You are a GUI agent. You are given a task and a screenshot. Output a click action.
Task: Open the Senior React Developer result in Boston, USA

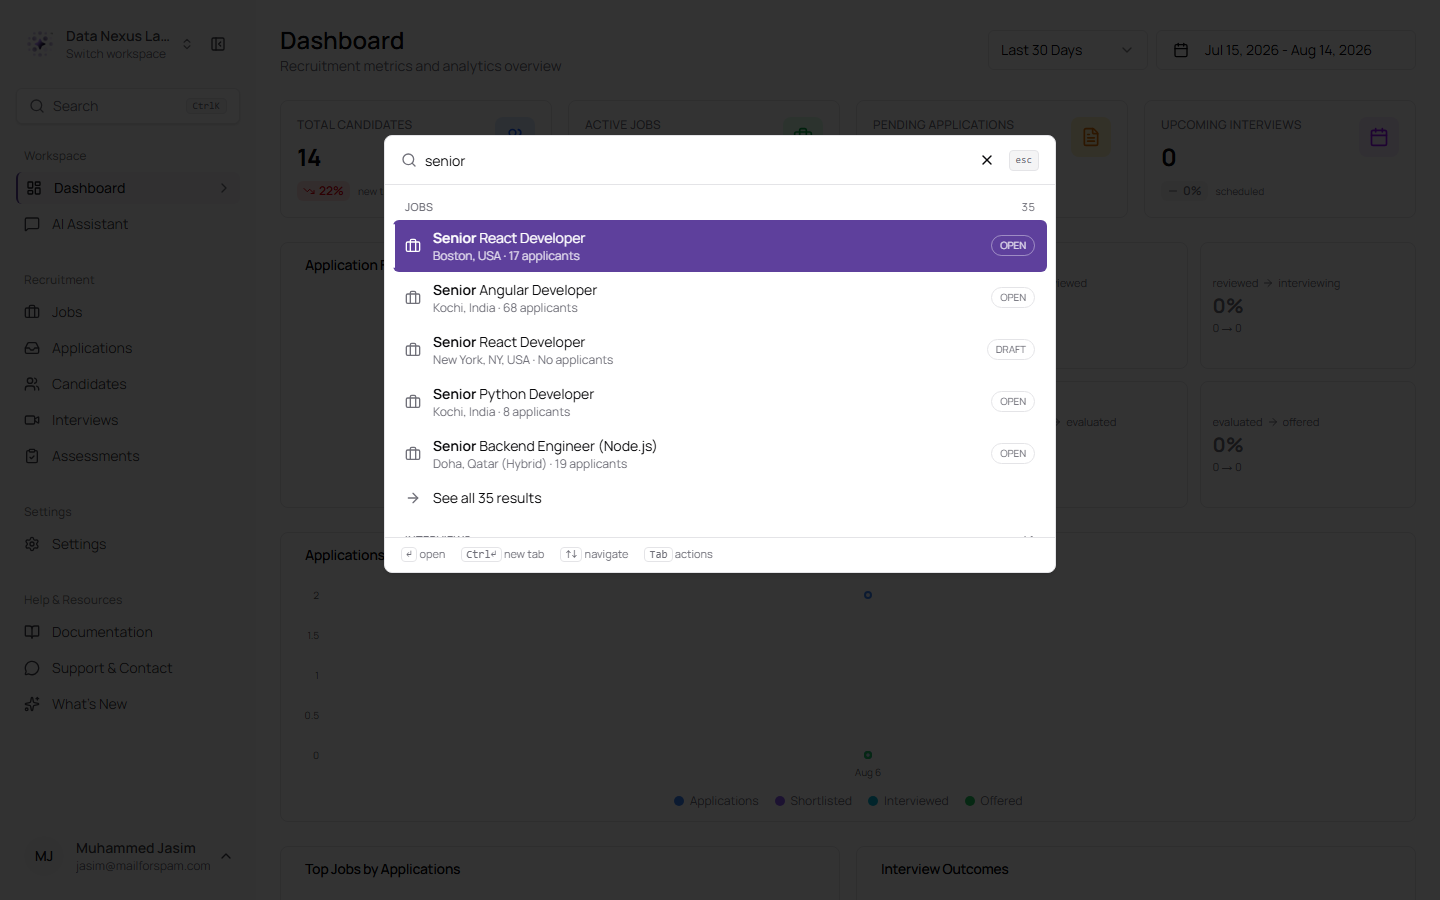point(720,246)
